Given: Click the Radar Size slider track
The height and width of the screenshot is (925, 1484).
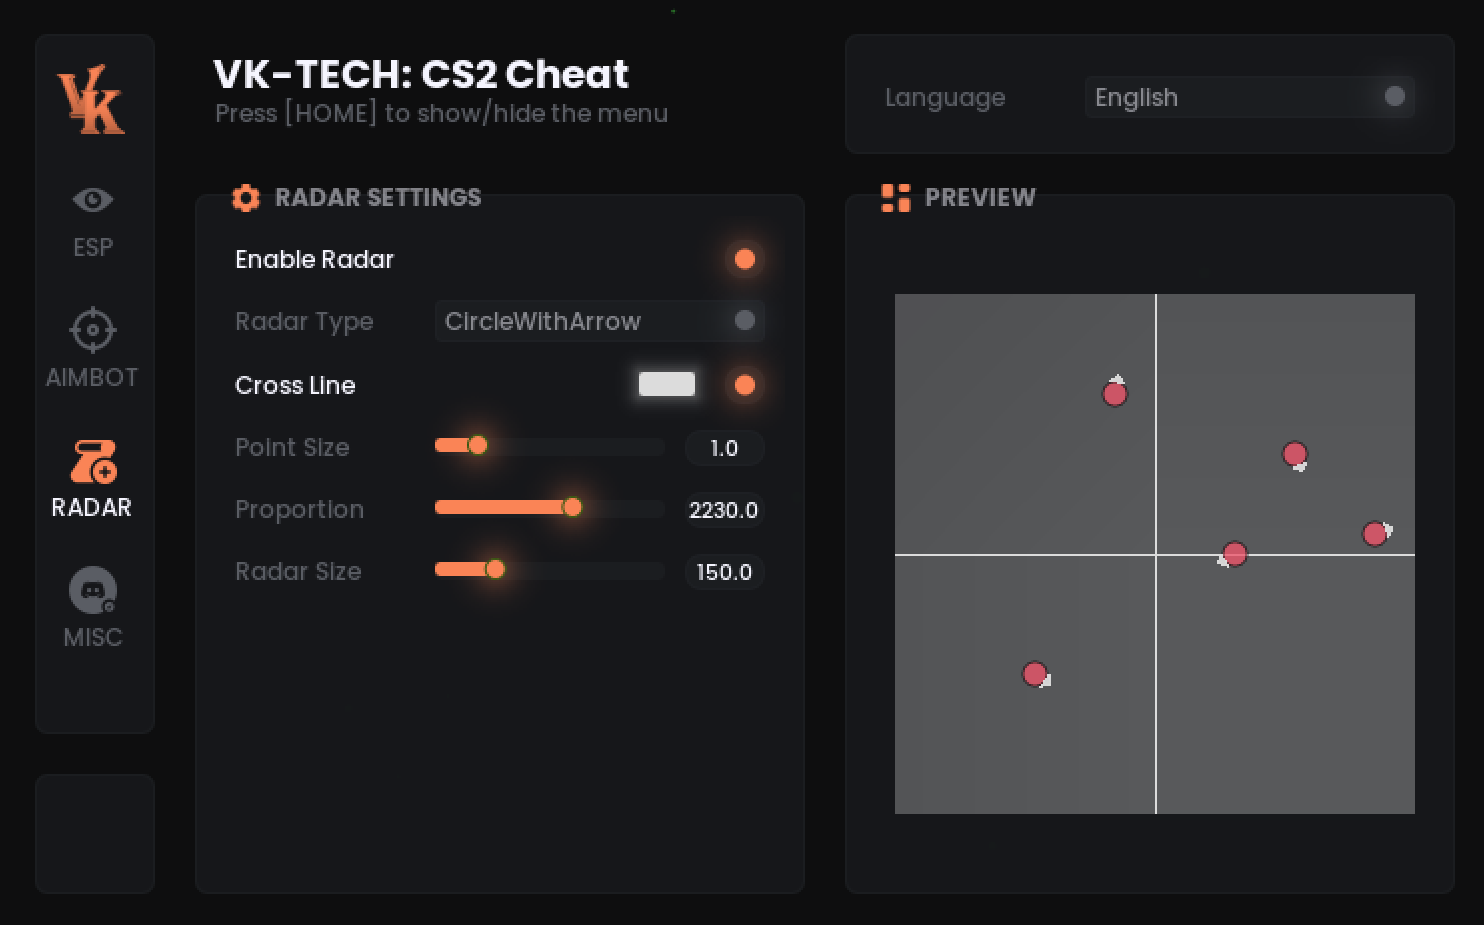Looking at the screenshot, I should tap(549, 570).
